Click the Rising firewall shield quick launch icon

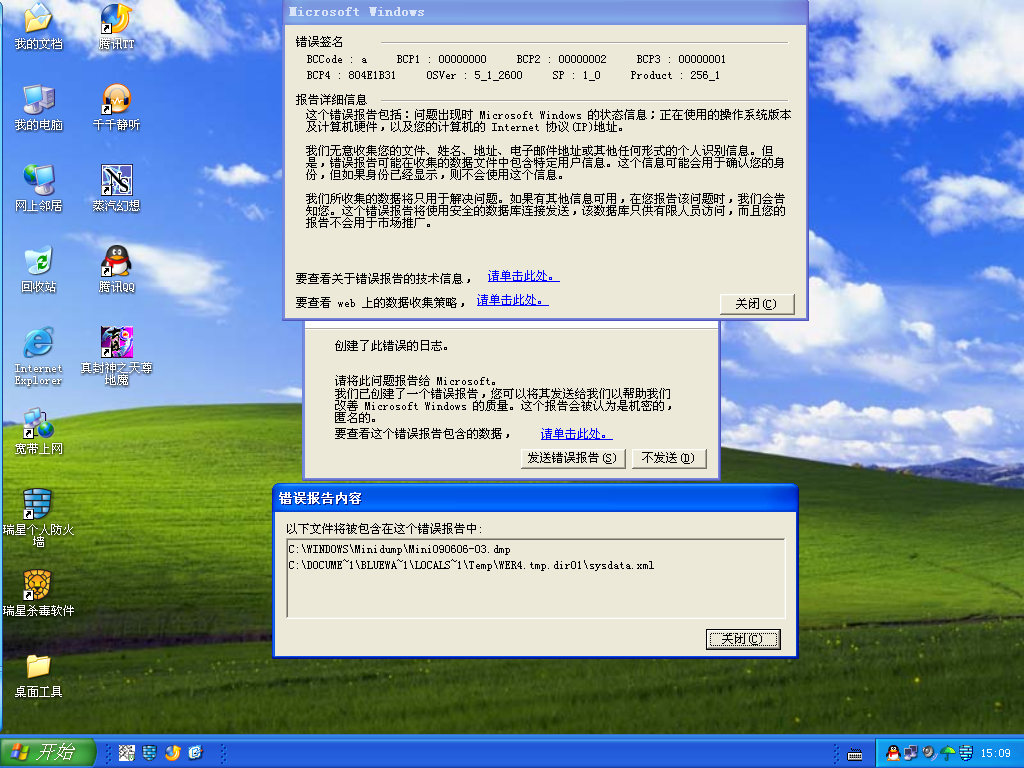click(150, 753)
